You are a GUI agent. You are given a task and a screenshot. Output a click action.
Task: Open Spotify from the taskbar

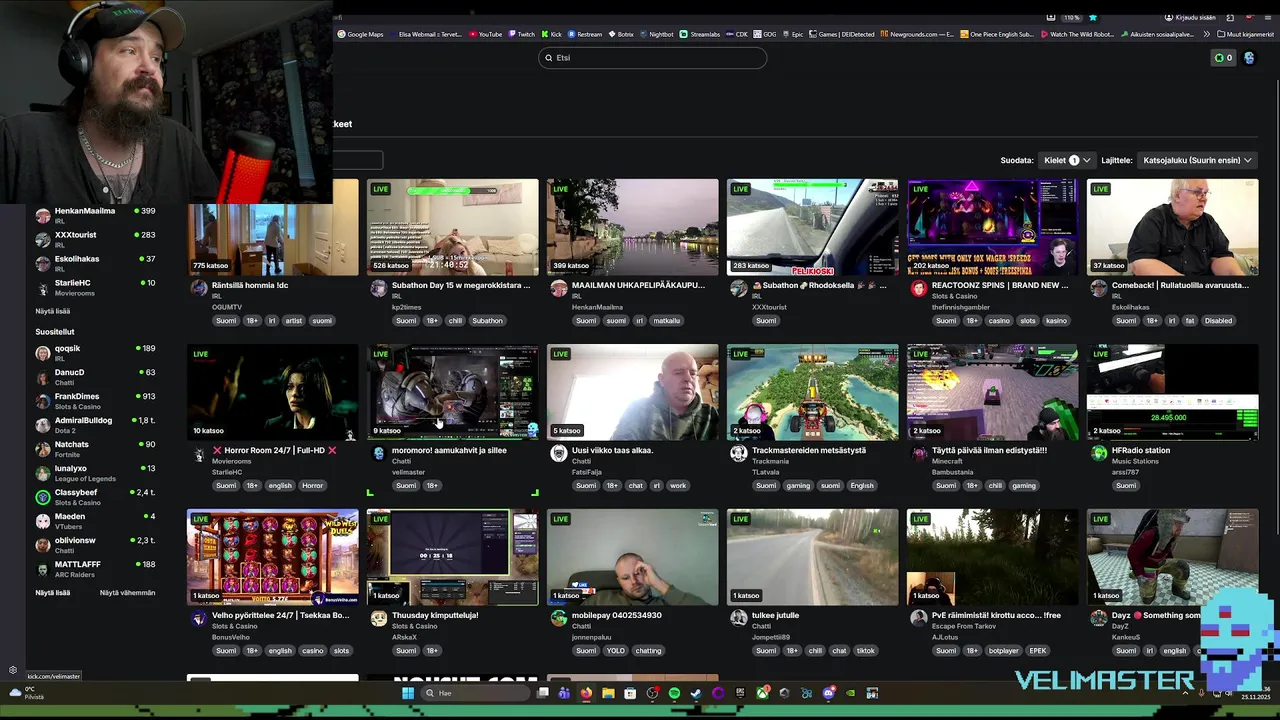pos(674,693)
